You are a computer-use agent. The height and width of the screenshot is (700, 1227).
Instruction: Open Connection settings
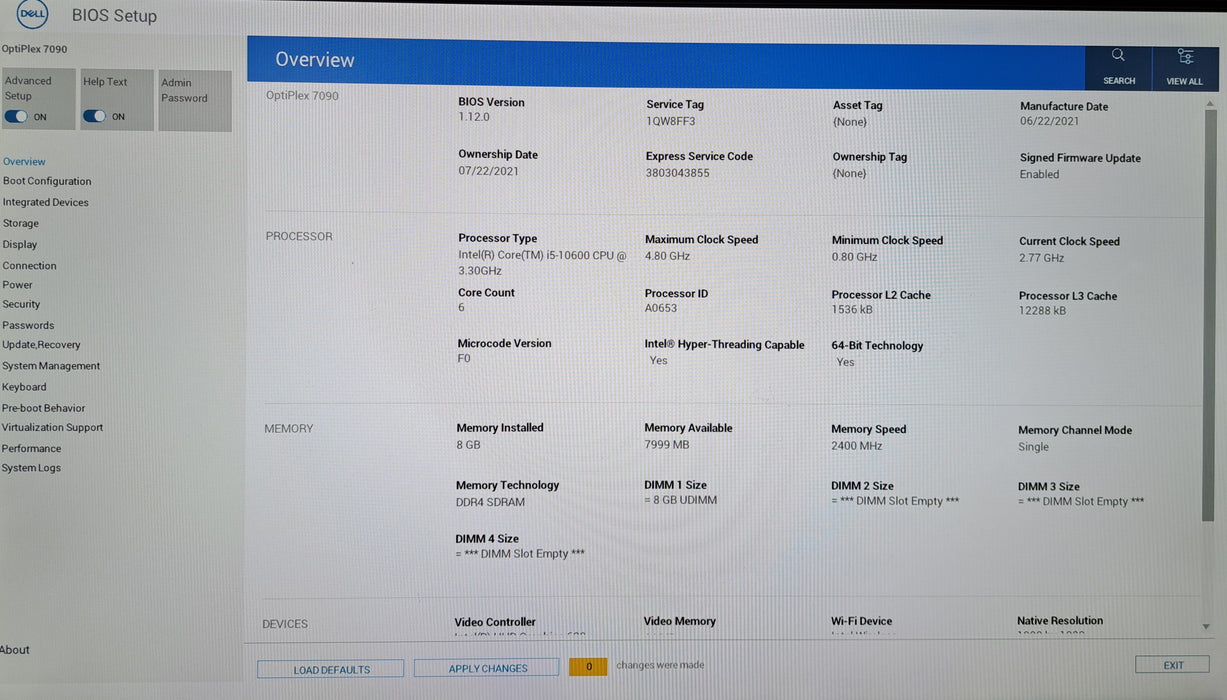pos(29,265)
